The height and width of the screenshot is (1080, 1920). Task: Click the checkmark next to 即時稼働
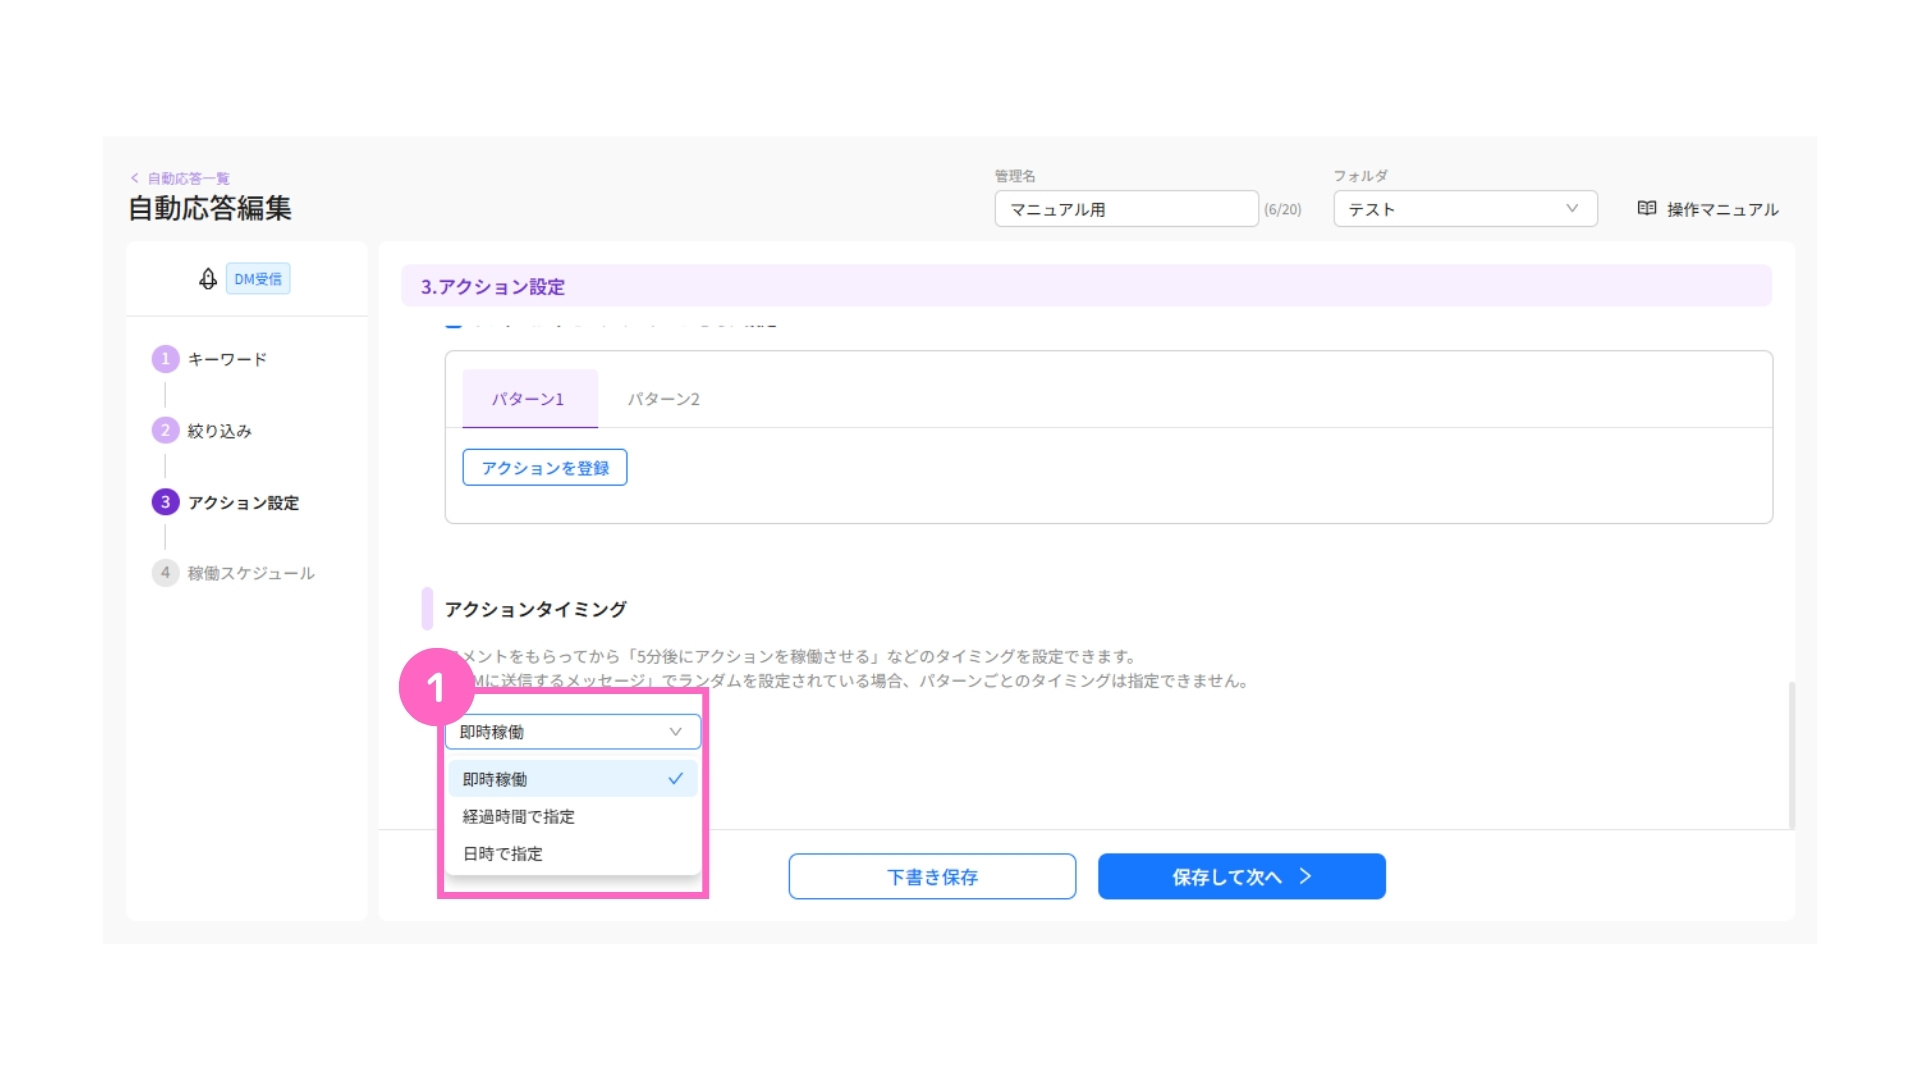coord(676,778)
